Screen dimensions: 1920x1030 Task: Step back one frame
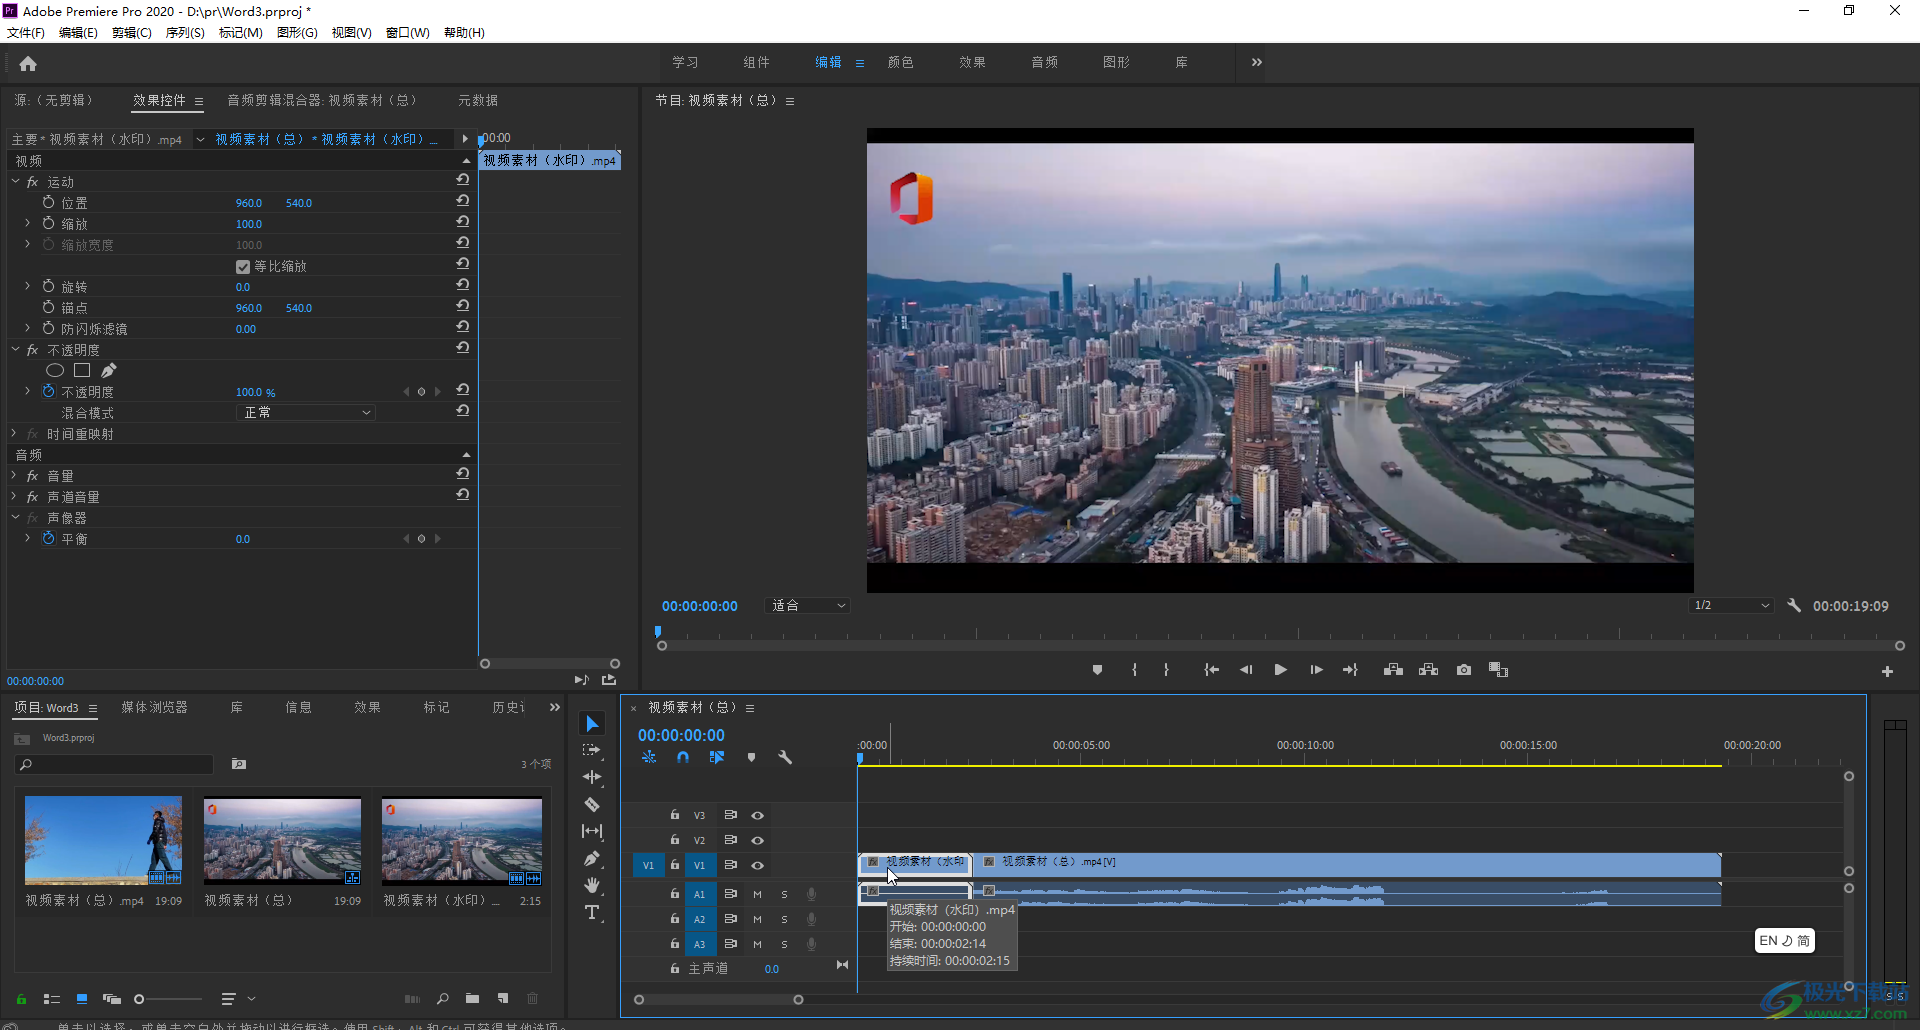(1246, 670)
